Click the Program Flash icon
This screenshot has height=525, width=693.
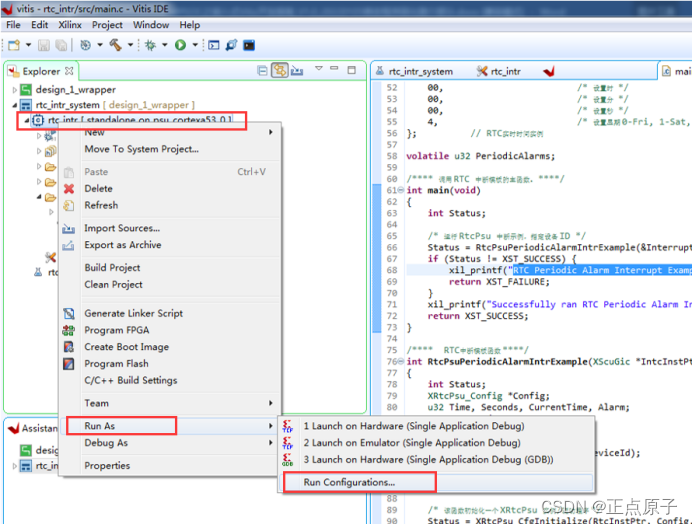click(x=69, y=364)
